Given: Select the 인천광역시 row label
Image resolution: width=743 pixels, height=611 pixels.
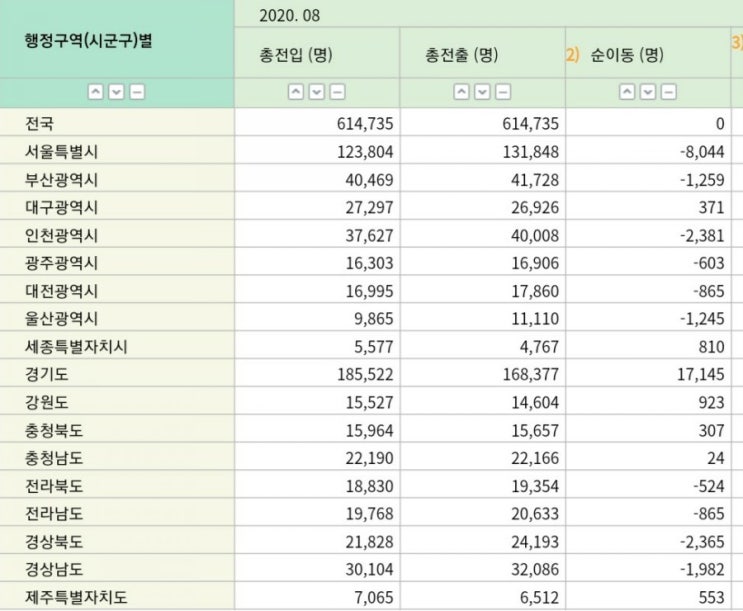Looking at the screenshot, I should tap(61, 235).
